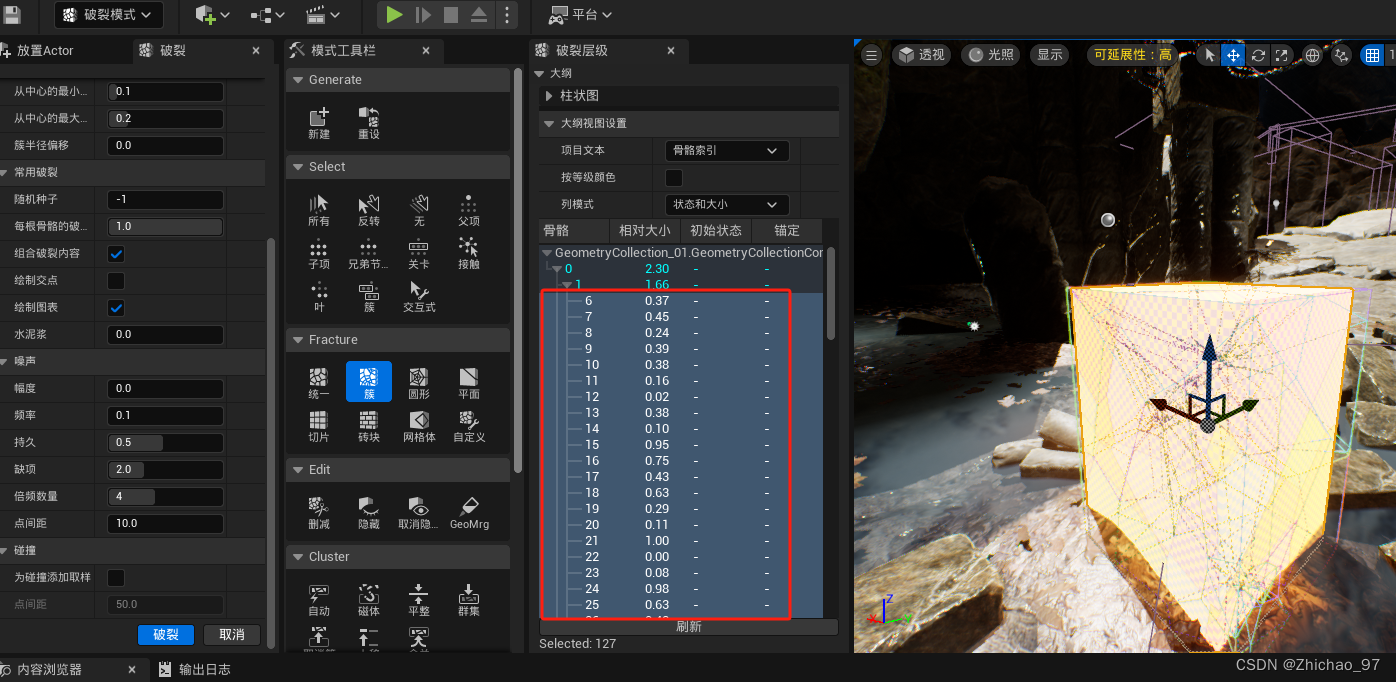Select the 自定义 custom fracture tool
Viewport: 1396px width, 682px height.
[469, 426]
